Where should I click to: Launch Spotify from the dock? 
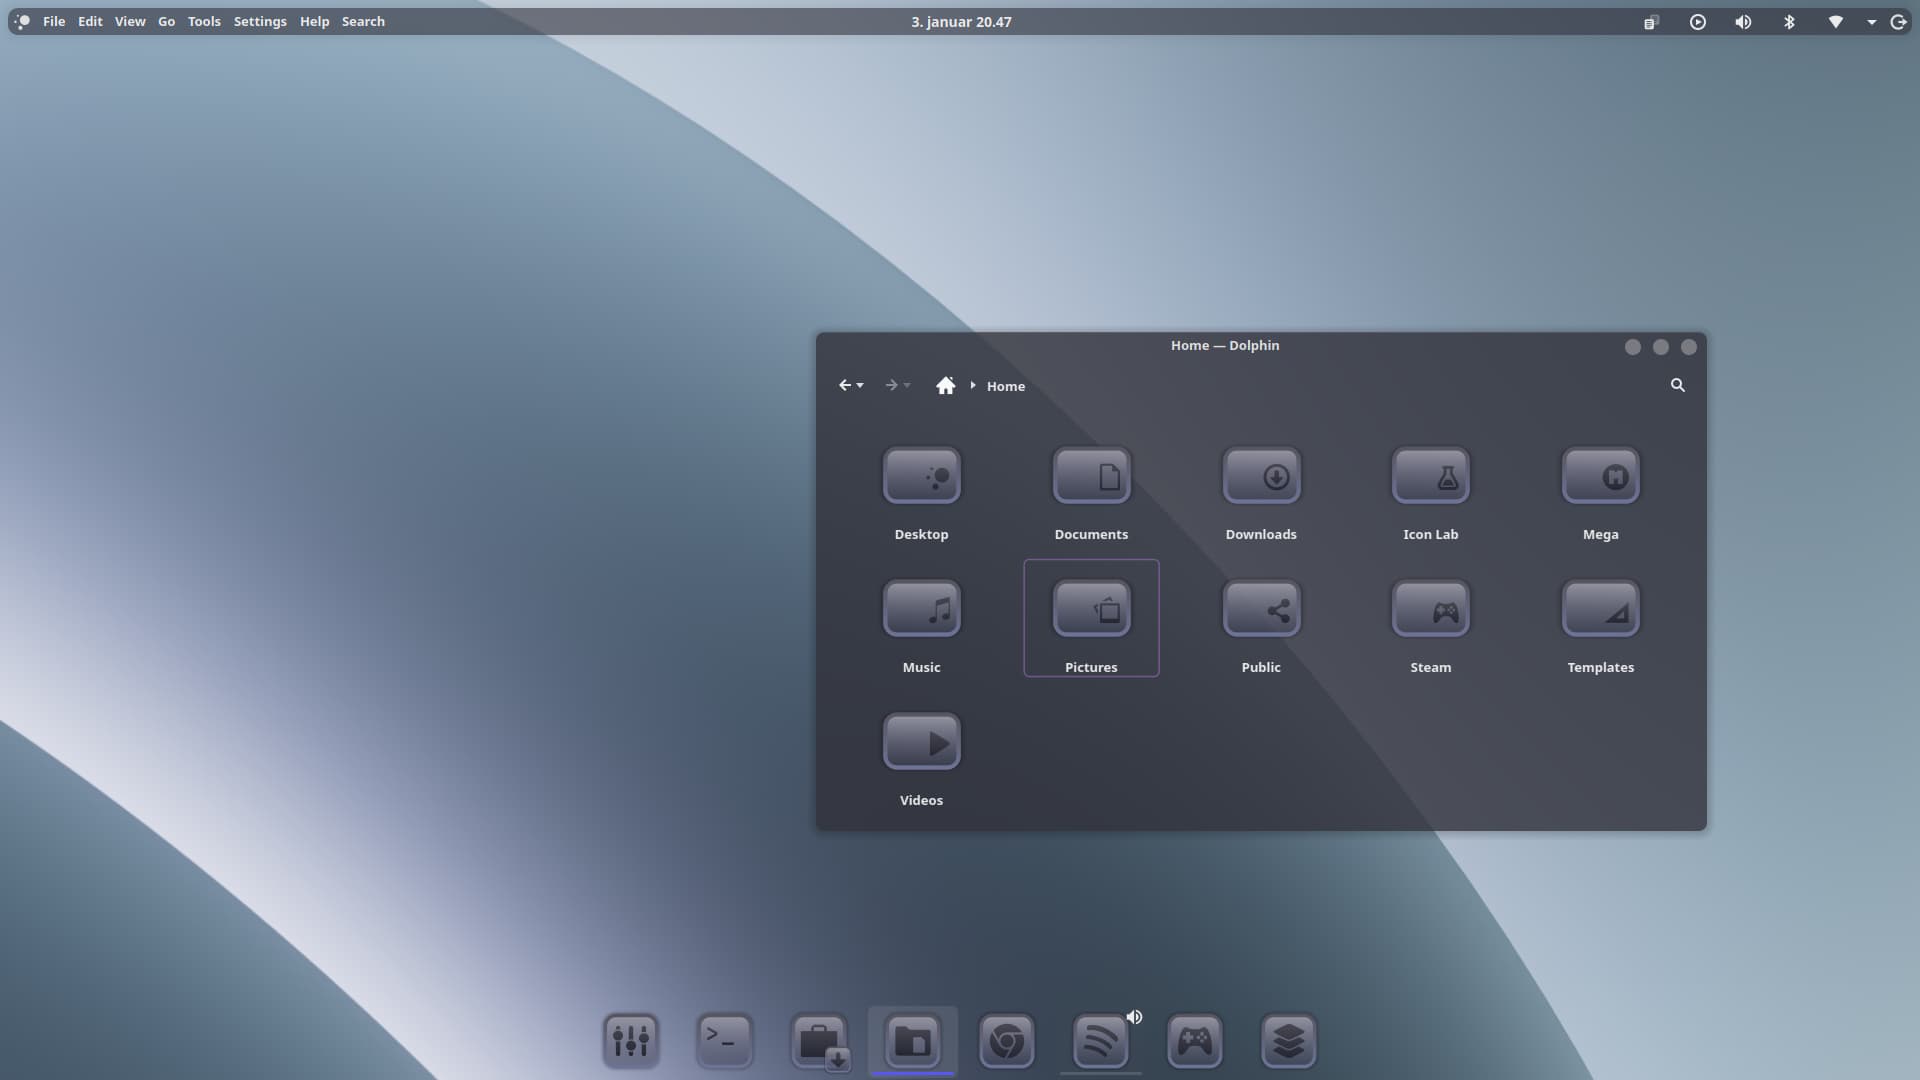[1100, 1041]
